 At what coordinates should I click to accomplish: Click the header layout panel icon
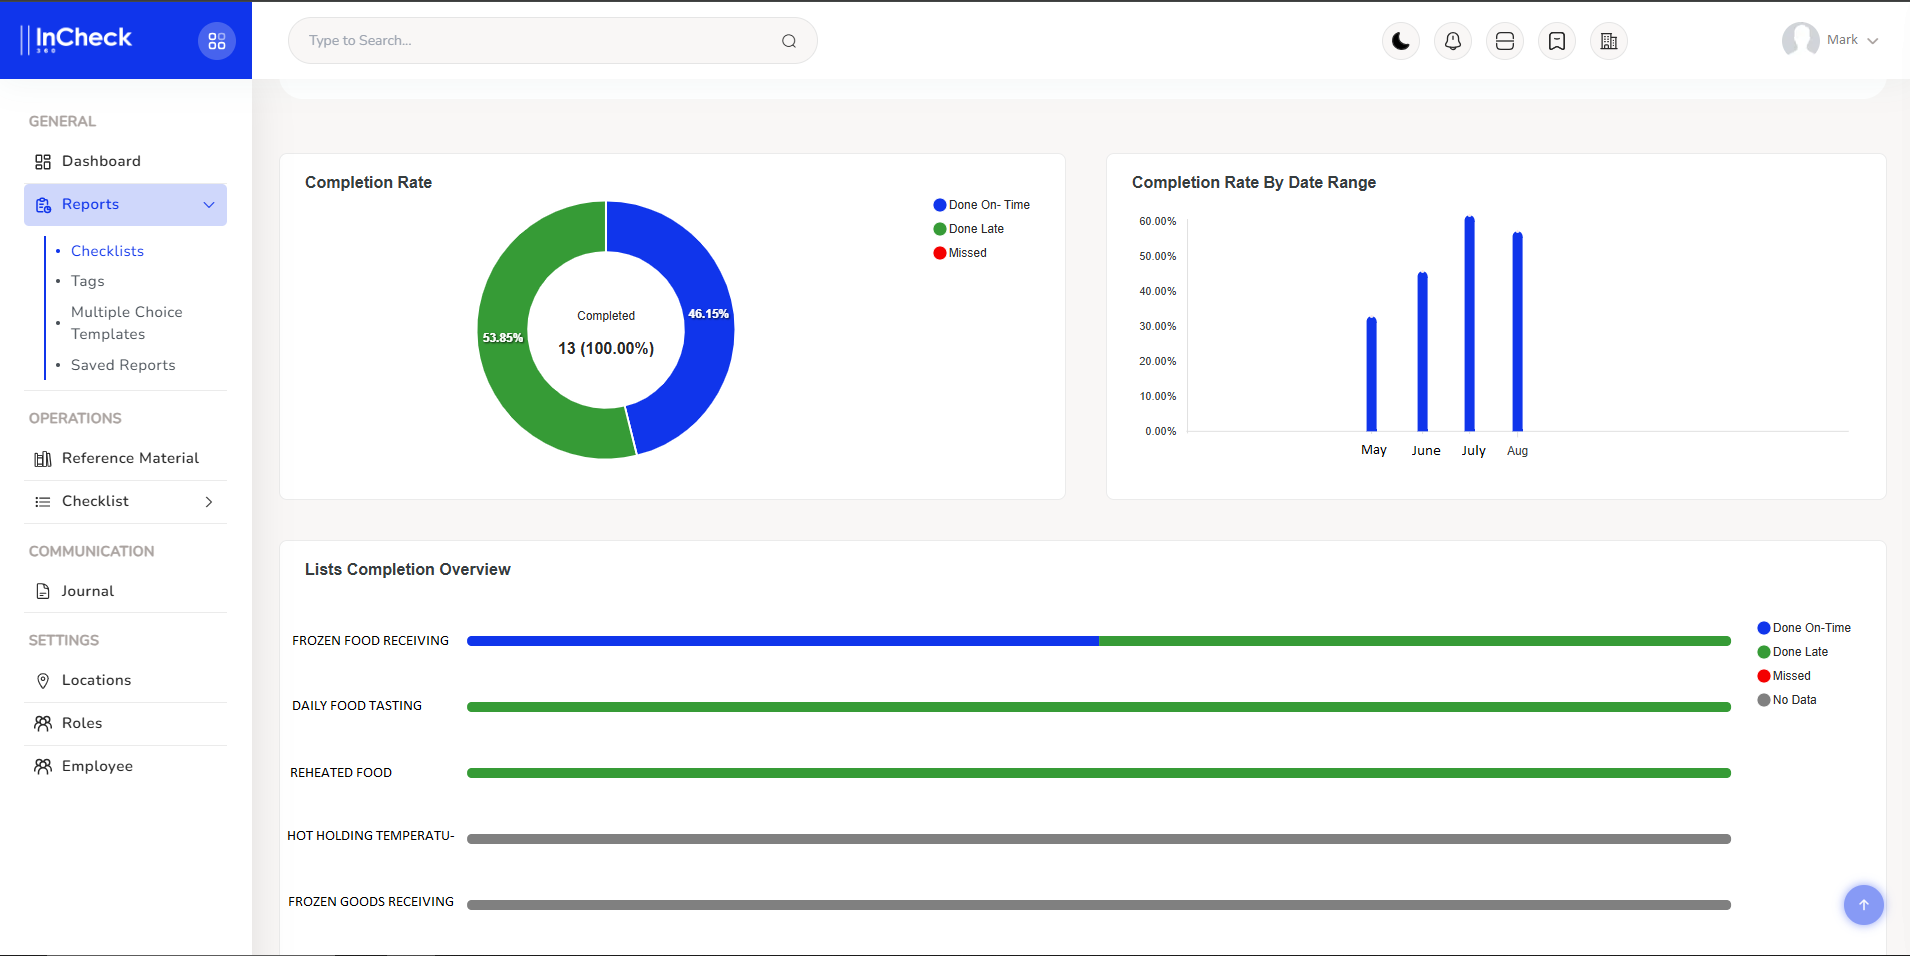[1505, 41]
